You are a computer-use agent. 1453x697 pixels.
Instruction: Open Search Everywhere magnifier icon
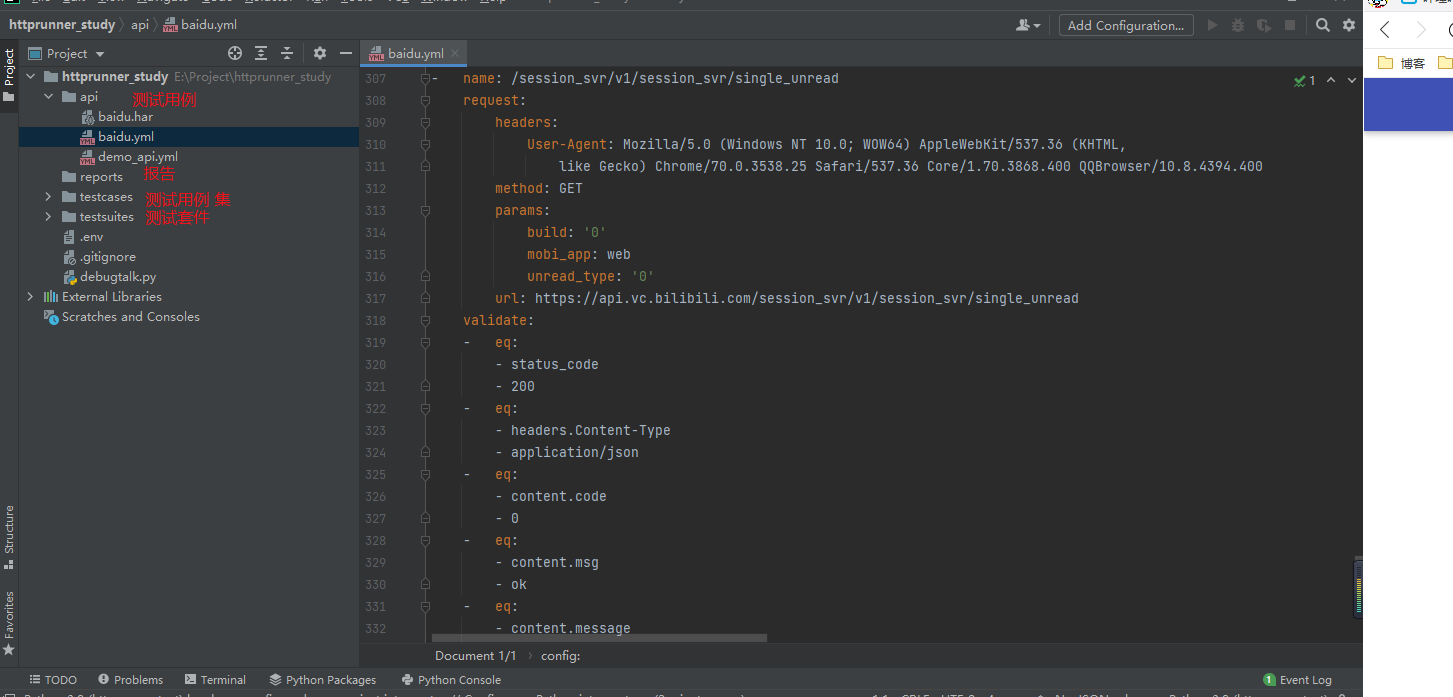coord(1323,25)
